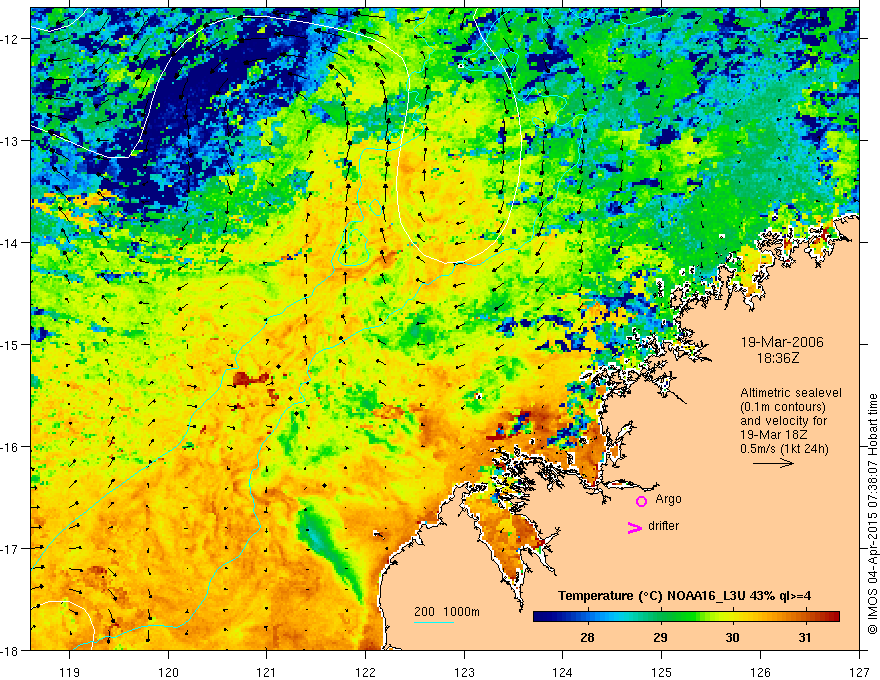Click the '120' longitude axis label
The height and width of the screenshot is (680, 880).
coord(168,672)
